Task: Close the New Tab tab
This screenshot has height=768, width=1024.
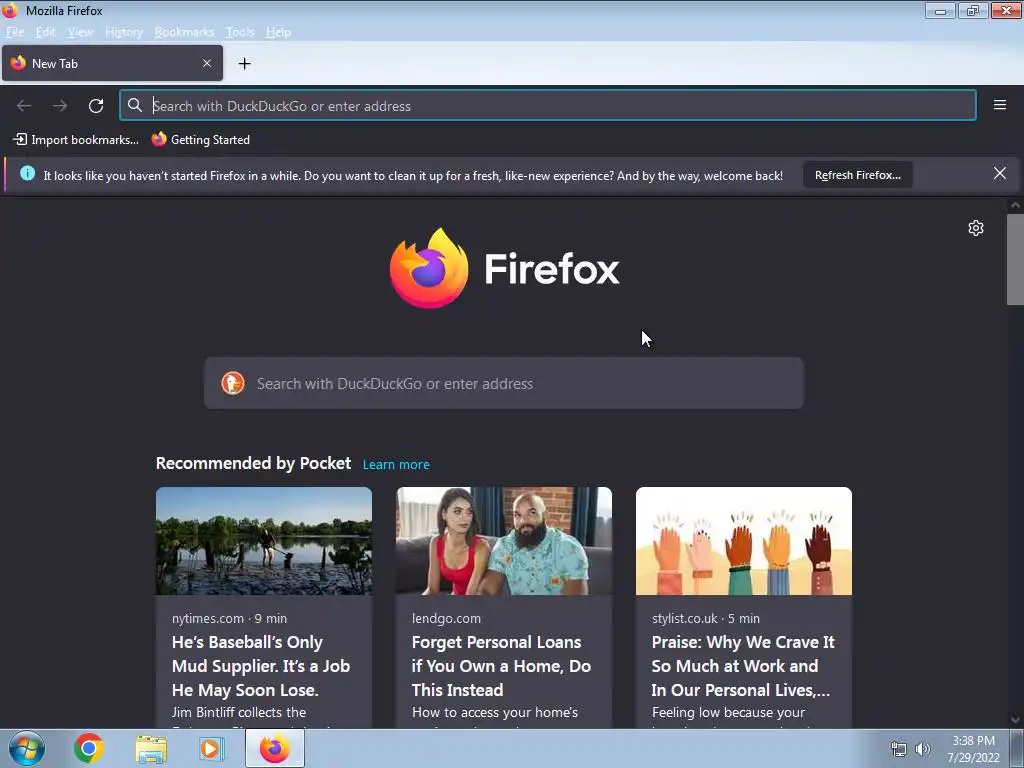Action: click(207, 63)
